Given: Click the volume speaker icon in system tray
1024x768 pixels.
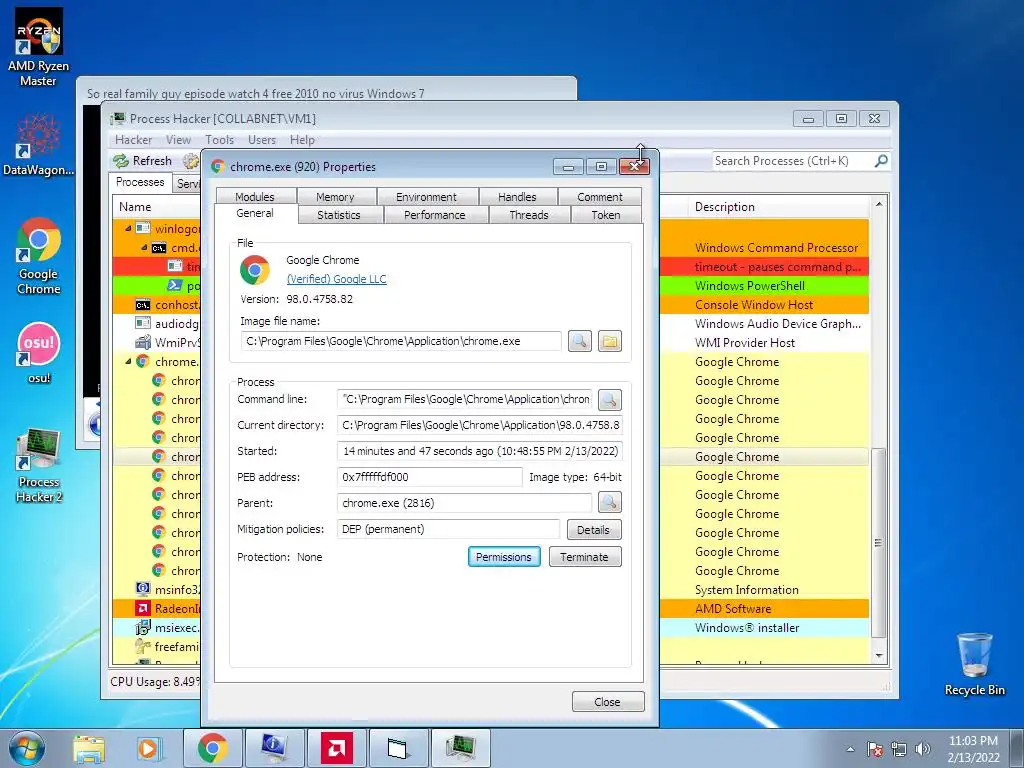Looking at the screenshot, I should click(x=923, y=749).
